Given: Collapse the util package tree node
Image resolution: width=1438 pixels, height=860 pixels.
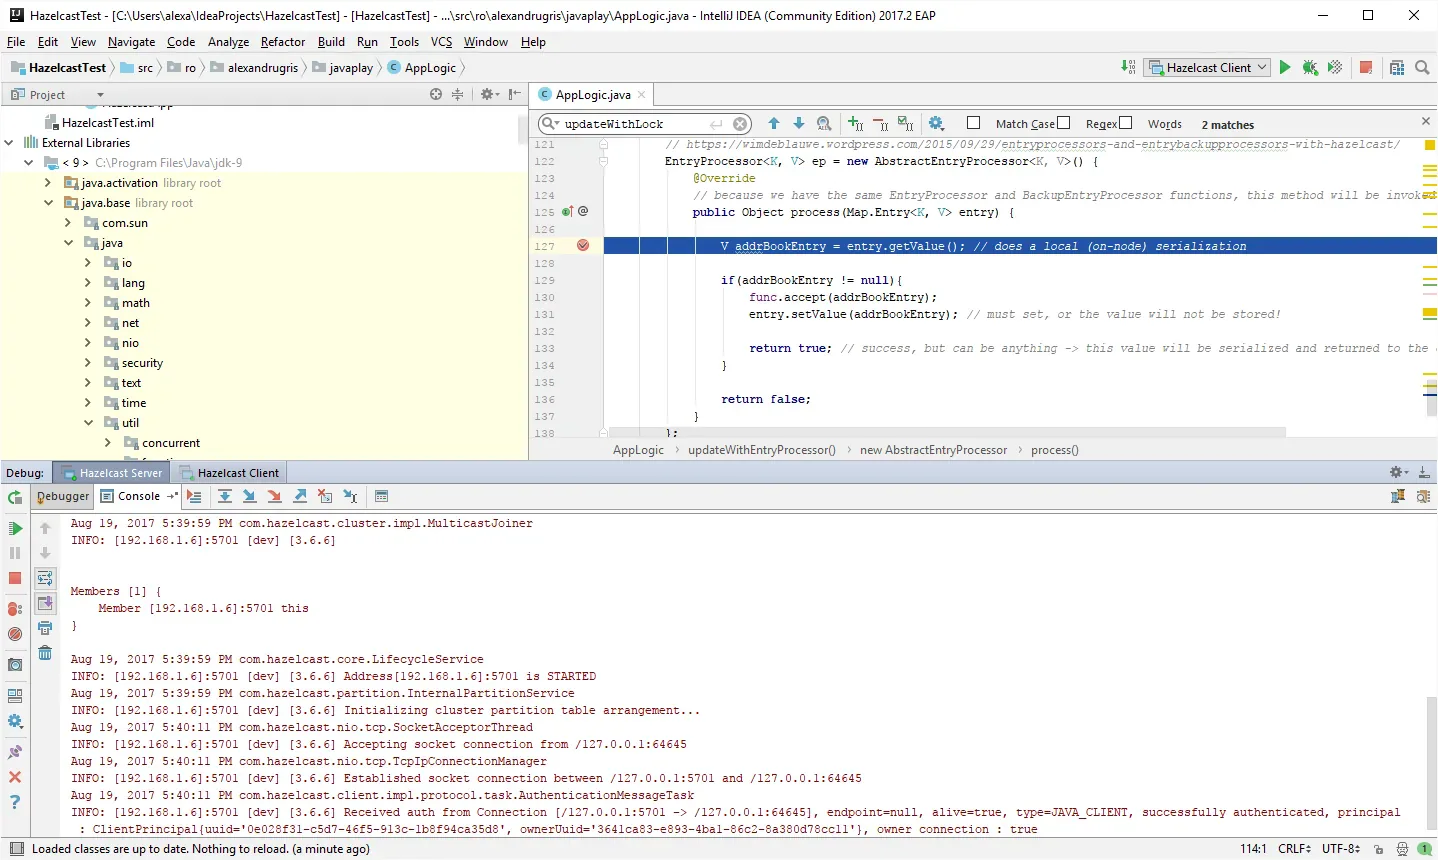Looking at the screenshot, I should pyautogui.click(x=88, y=423).
